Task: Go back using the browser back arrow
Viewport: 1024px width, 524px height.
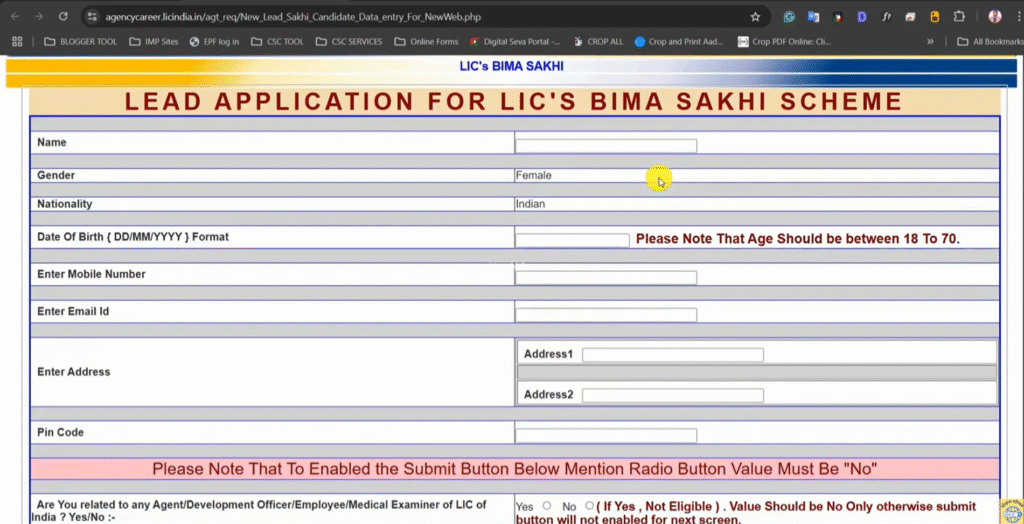Action: tap(15, 17)
